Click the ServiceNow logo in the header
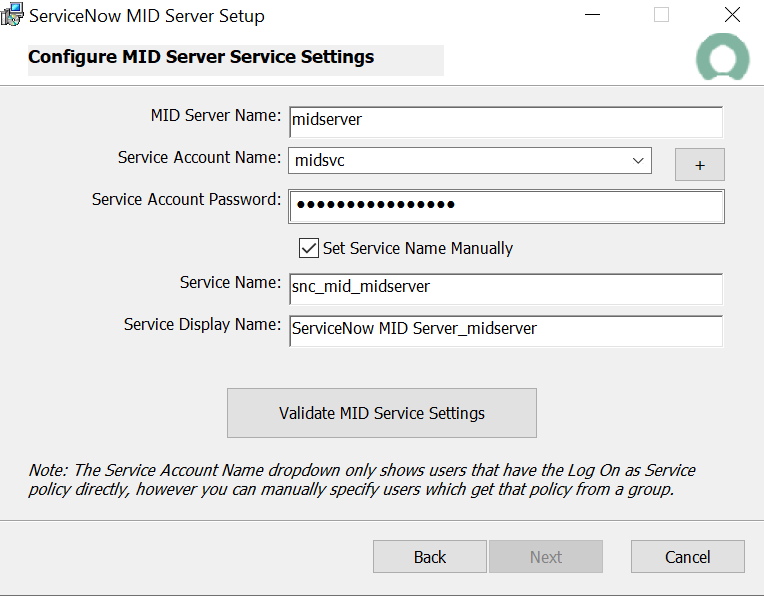Image resolution: width=764 pixels, height=601 pixels. click(x=722, y=59)
